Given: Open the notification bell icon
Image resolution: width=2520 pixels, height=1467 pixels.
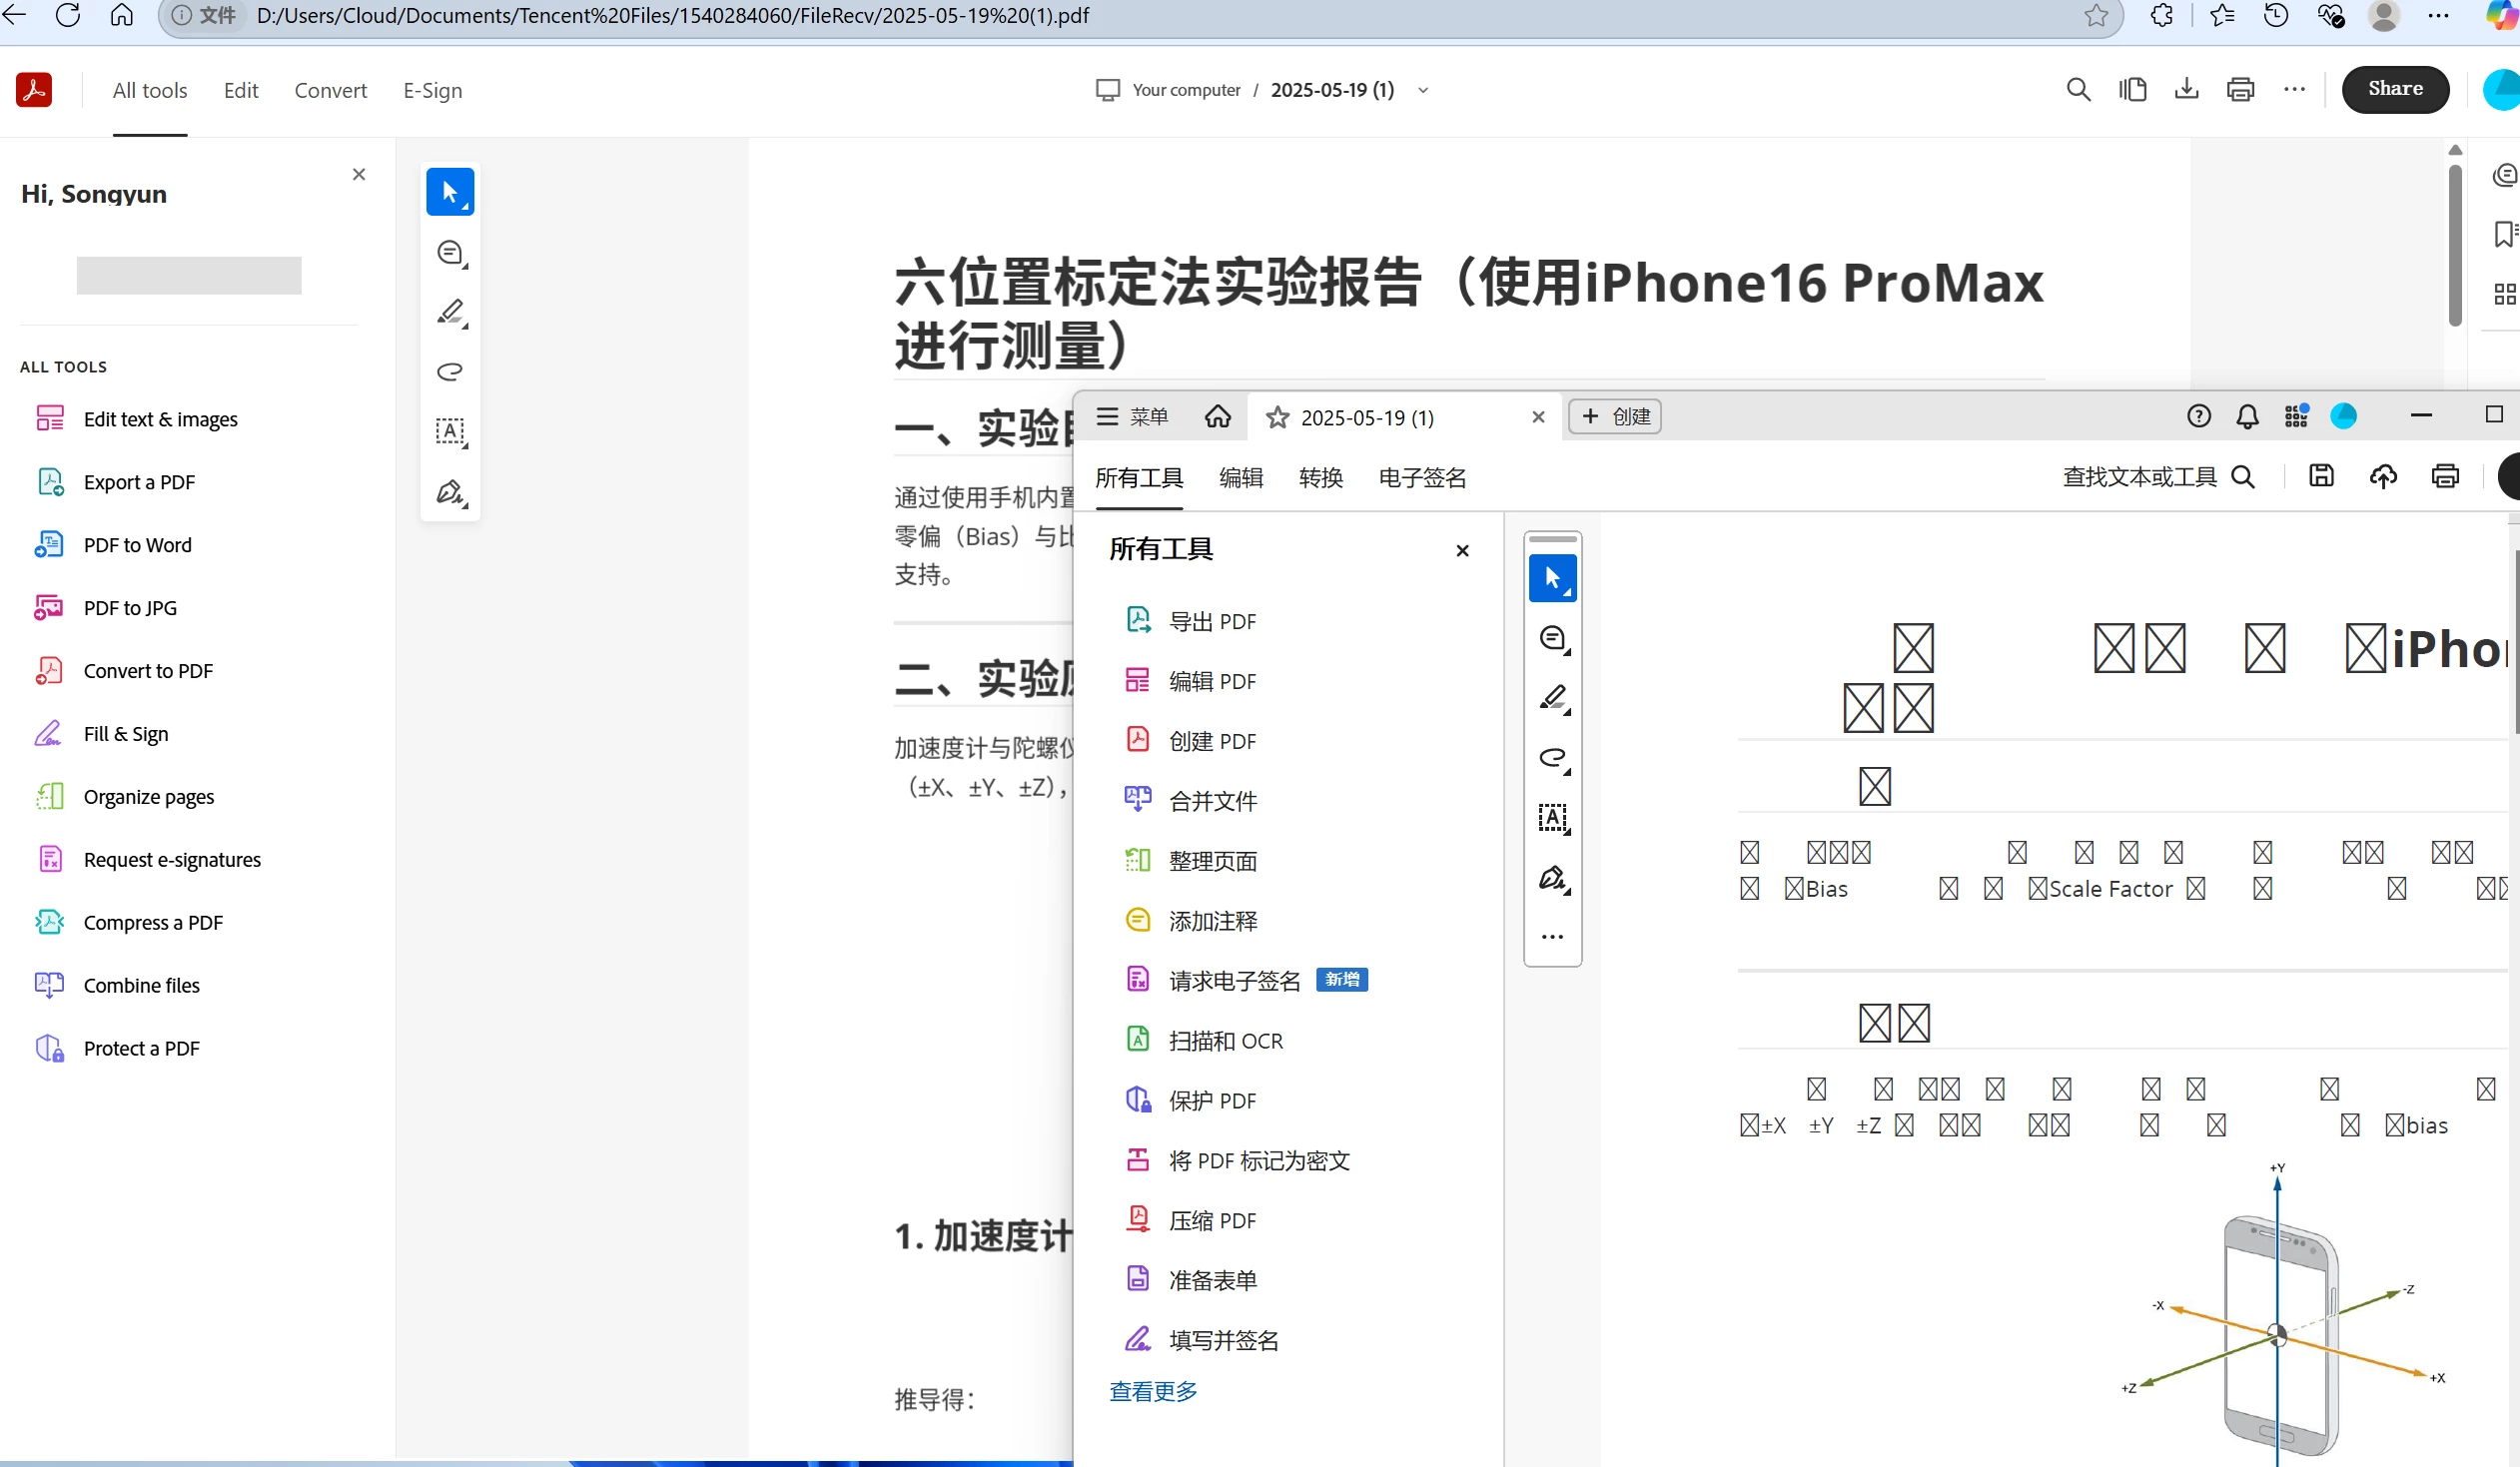Looking at the screenshot, I should pos(2247,417).
